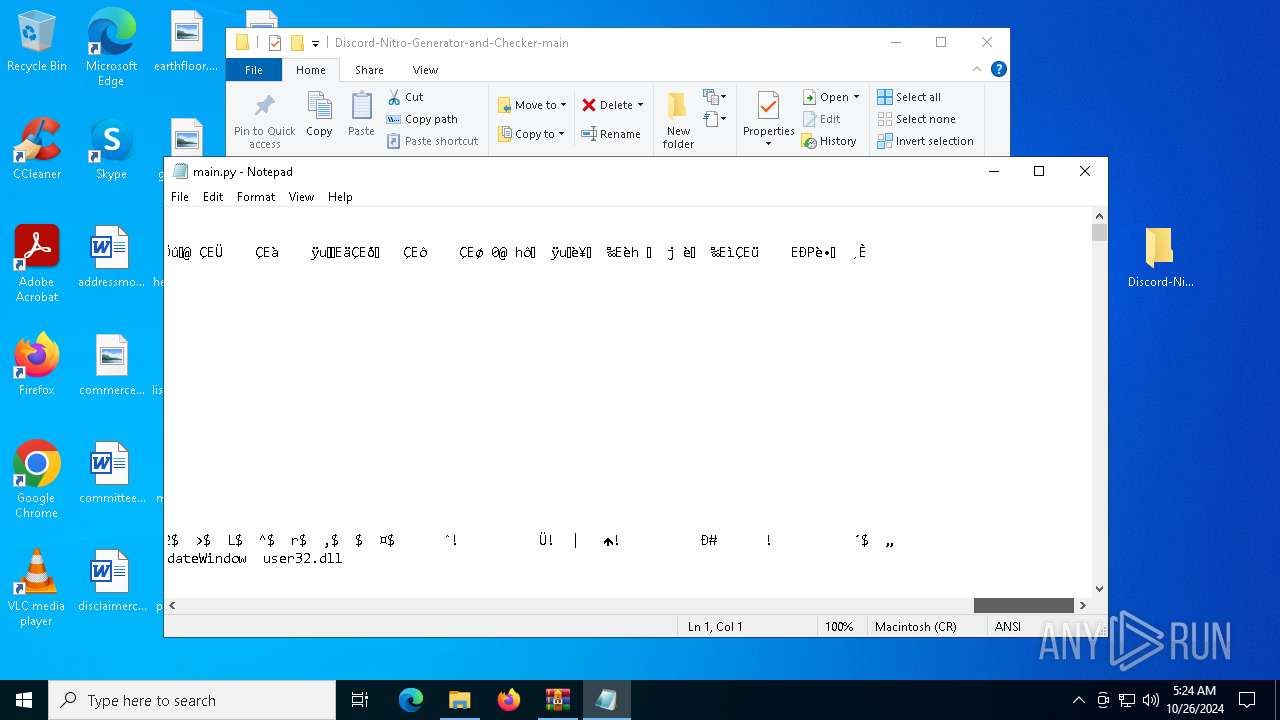Show hidden system tray icons
Image resolution: width=1280 pixels, height=720 pixels.
(1078, 700)
